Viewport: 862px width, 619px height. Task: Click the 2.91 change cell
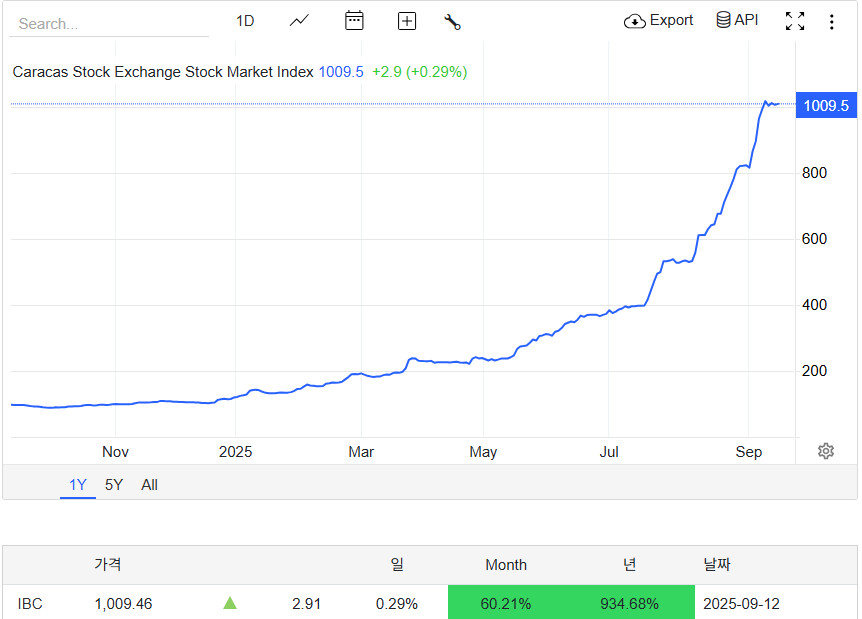tap(306, 604)
